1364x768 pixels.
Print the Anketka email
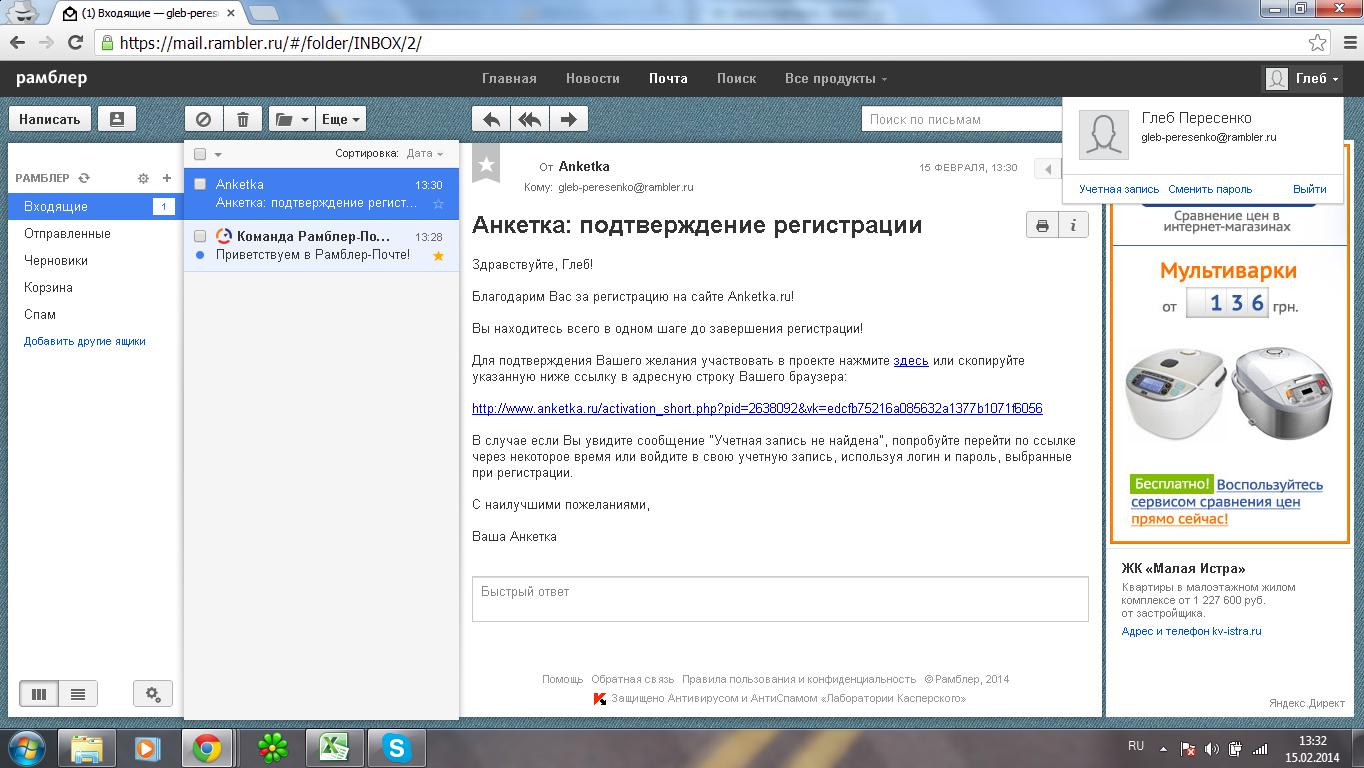click(1042, 225)
